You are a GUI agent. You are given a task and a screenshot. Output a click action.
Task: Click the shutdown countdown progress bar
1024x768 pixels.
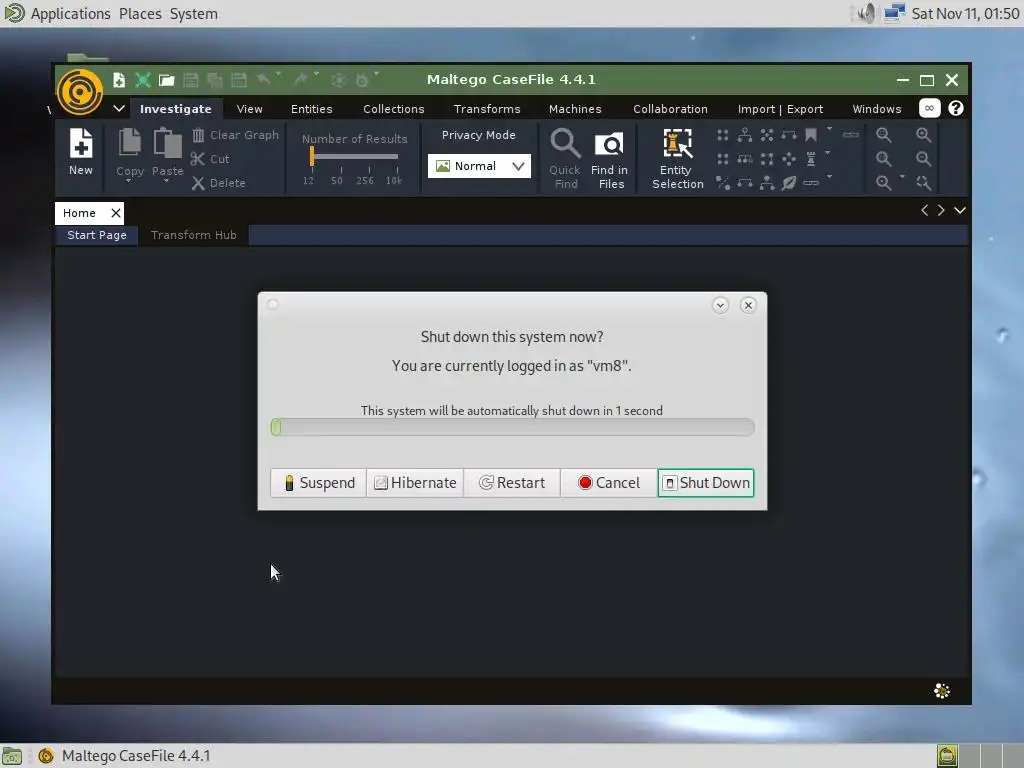click(x=513, y=427)
